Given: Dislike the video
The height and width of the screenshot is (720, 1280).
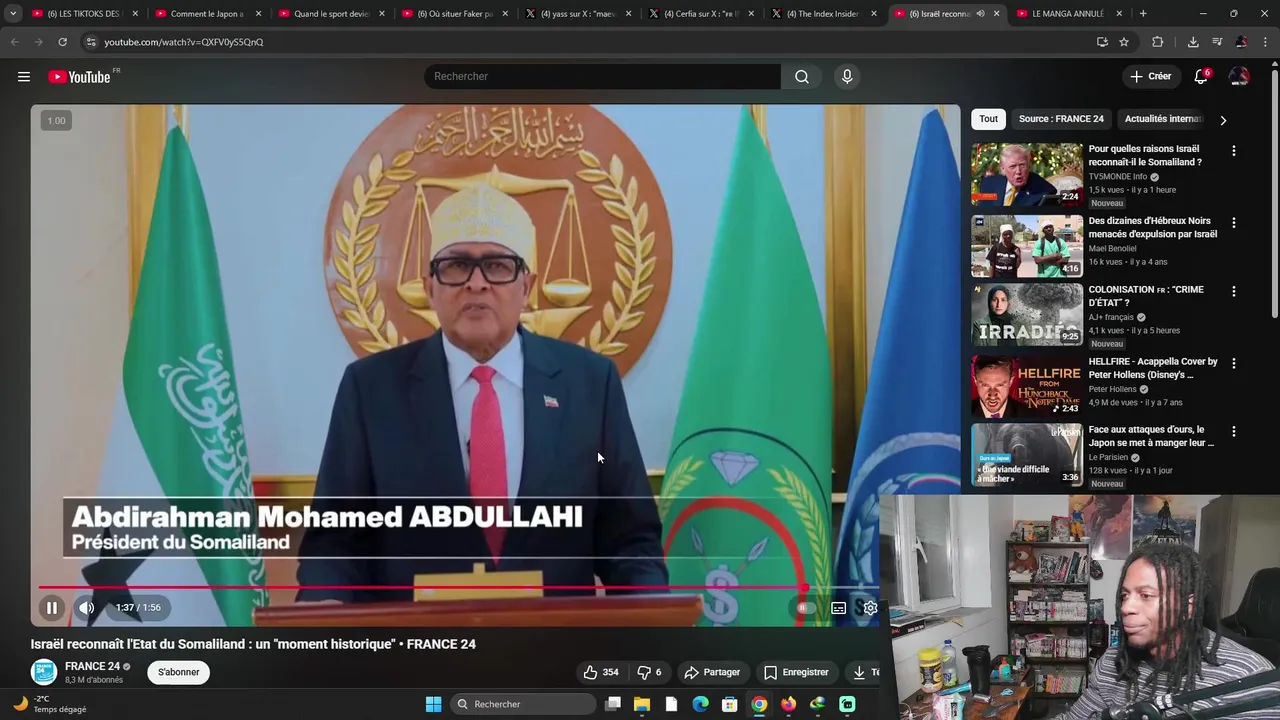Looking at the screenshot, I should tap(650, 672).
